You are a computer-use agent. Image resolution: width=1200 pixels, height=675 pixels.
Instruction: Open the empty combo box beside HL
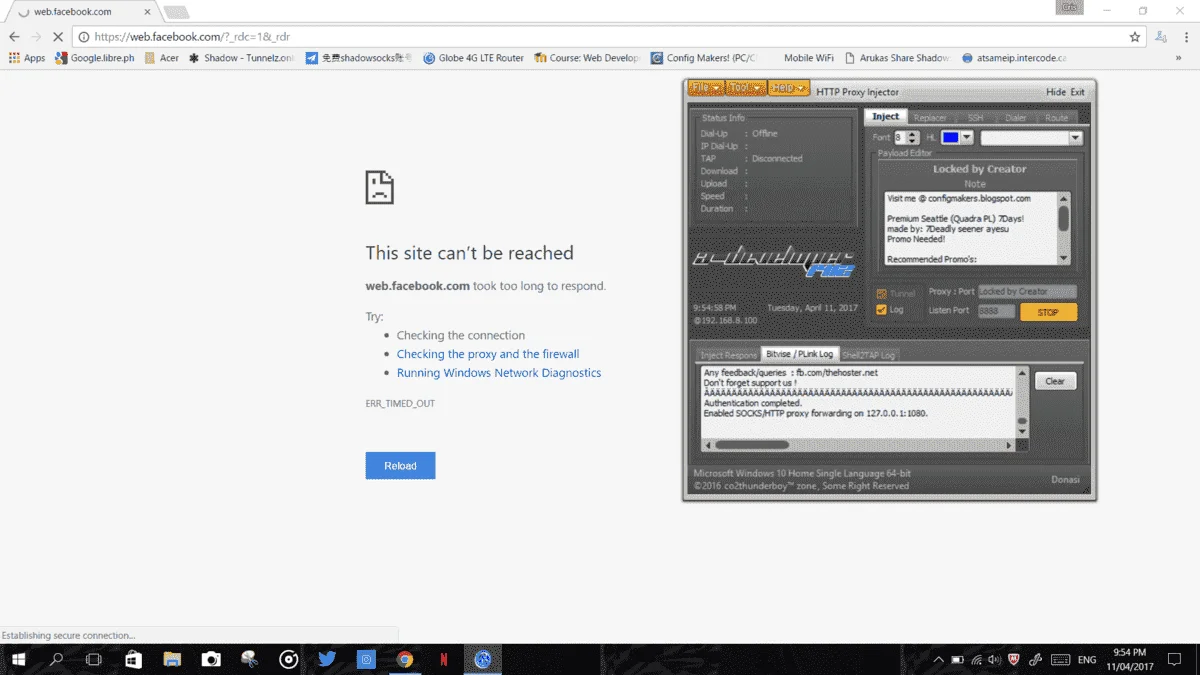[1031, 138]
